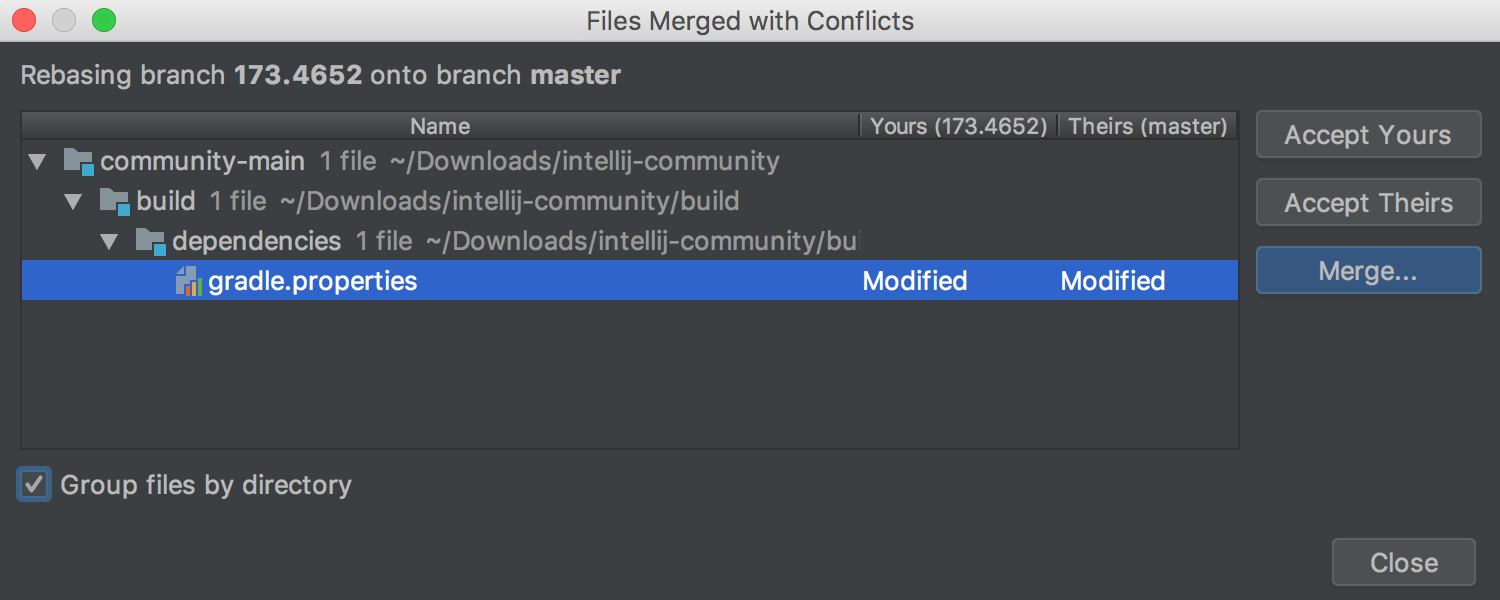Select the gradle.properties file row
Viewport: 1500px width, 600px height.
(630, 281)
